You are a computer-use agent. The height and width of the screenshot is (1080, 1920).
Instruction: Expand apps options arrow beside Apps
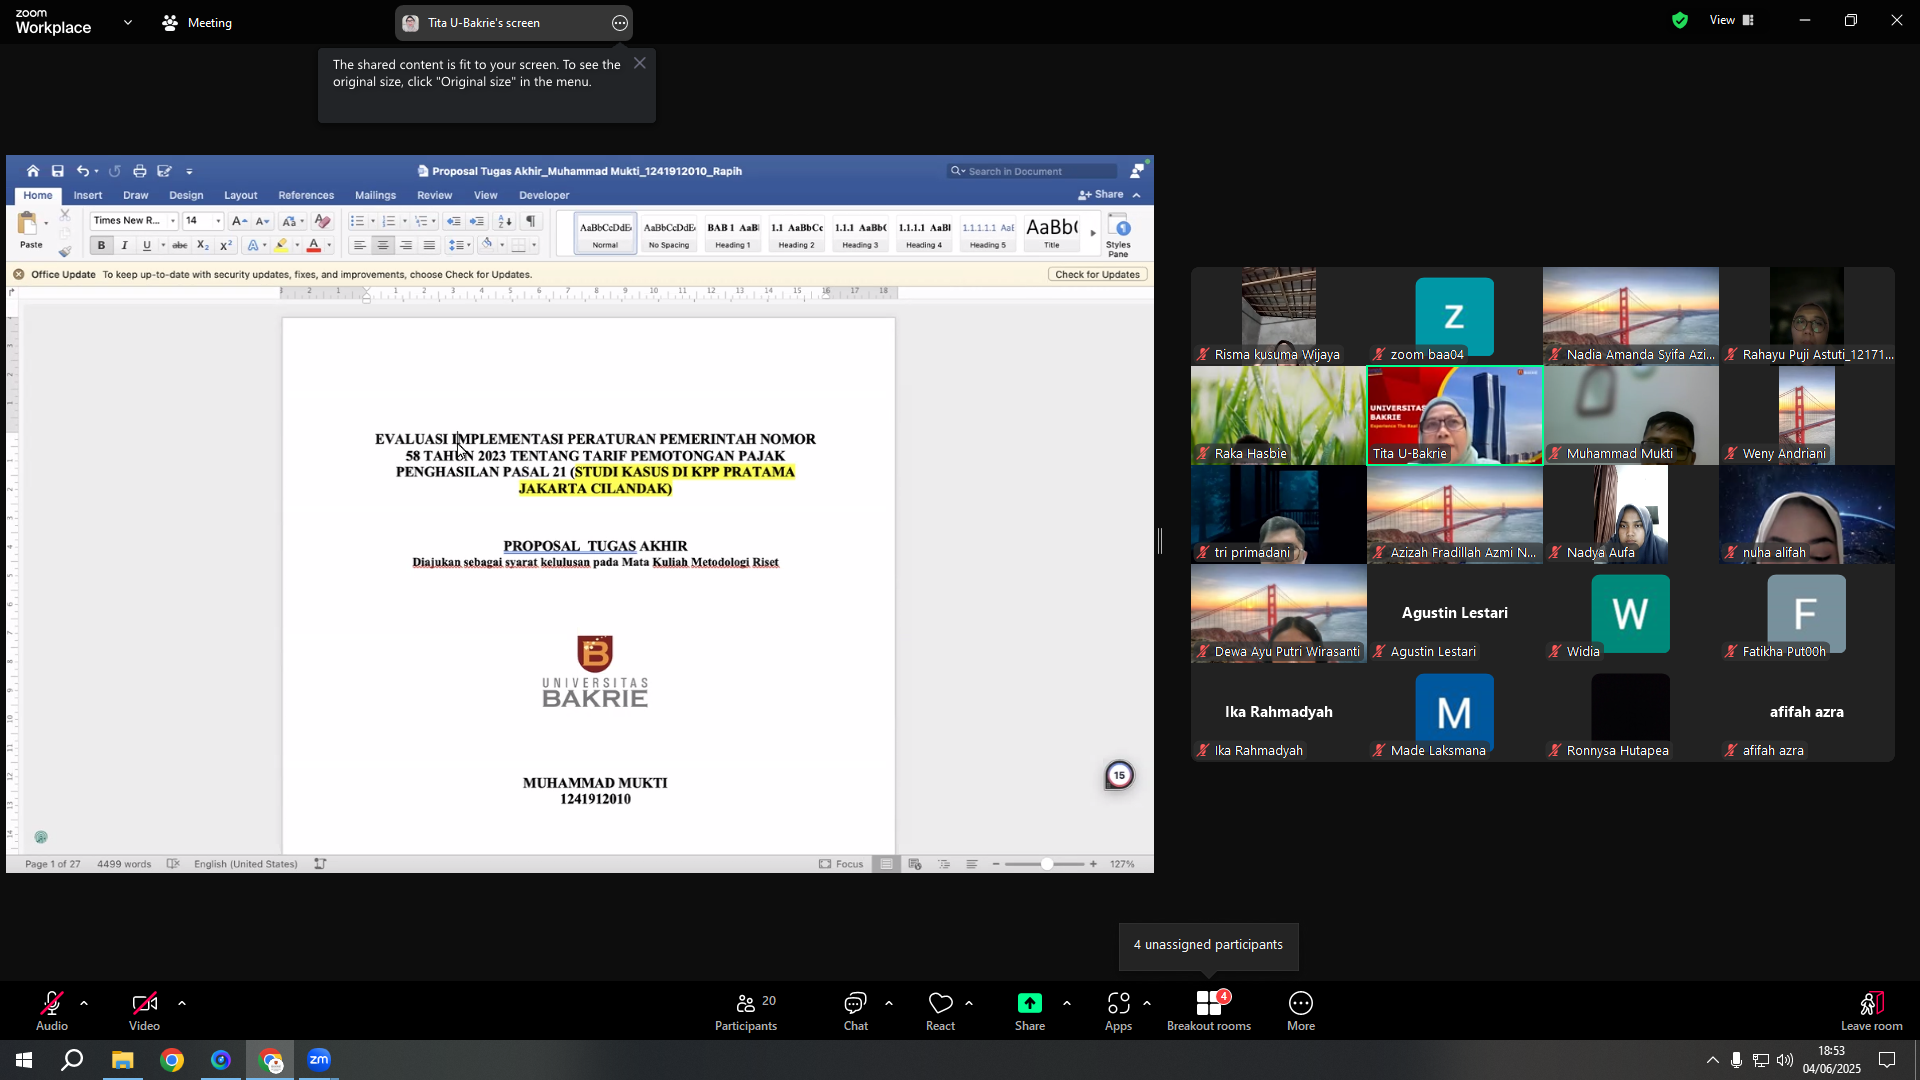[x=1147, y=1003]
